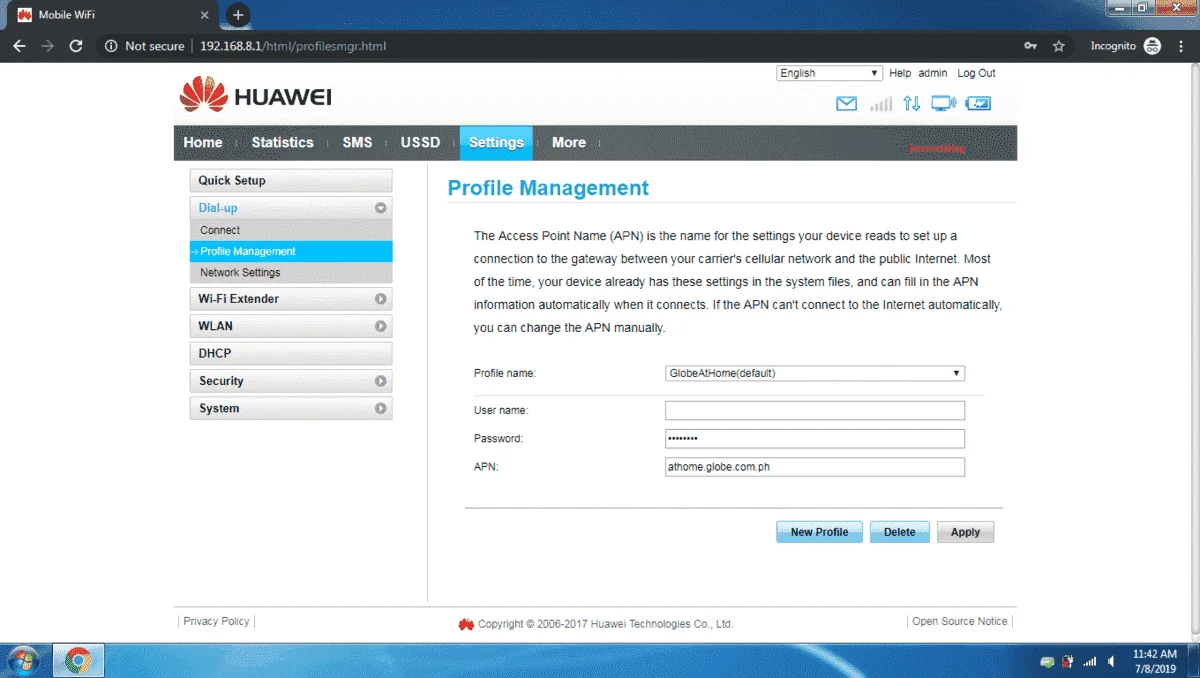Open the Incognito profile icon
Viewport: 1200px width, 678px height.
(1152, 46)
